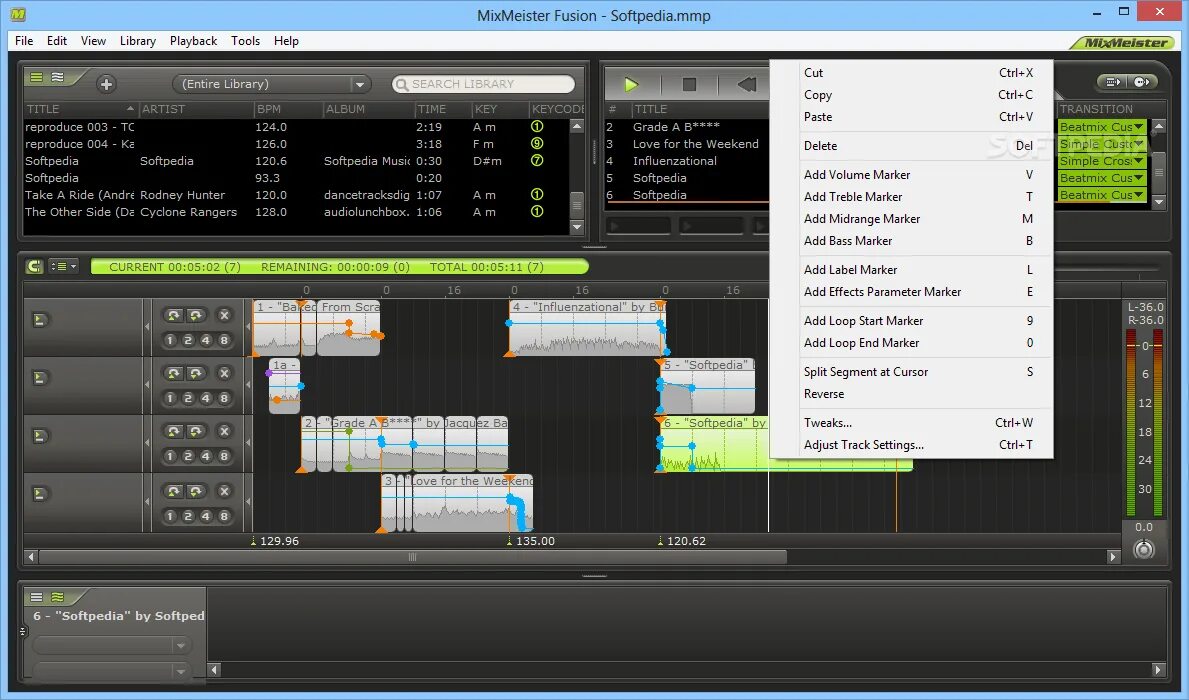Select Add Loop Start Marker menu entry

[x=911, y=321]
